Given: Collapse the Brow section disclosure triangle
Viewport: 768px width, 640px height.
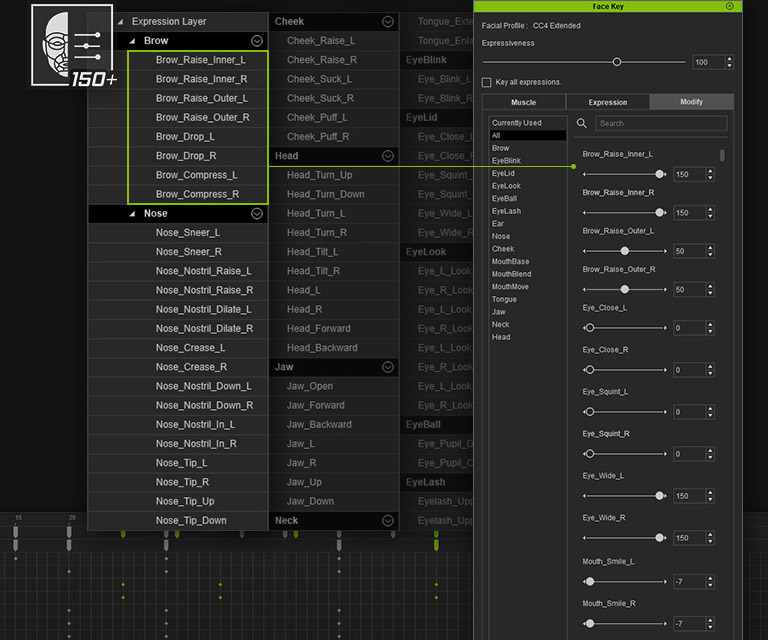Looking at the screenshot, I should (x=133, y=41).
